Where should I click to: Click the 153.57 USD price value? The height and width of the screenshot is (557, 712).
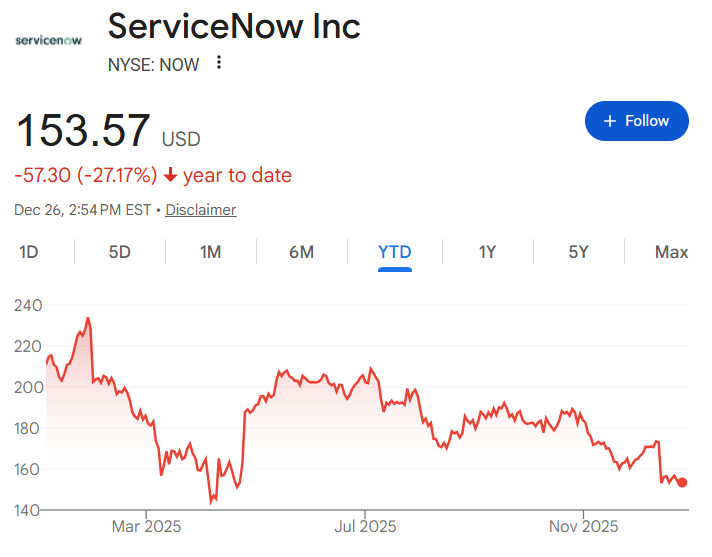[x=82, y=131]
